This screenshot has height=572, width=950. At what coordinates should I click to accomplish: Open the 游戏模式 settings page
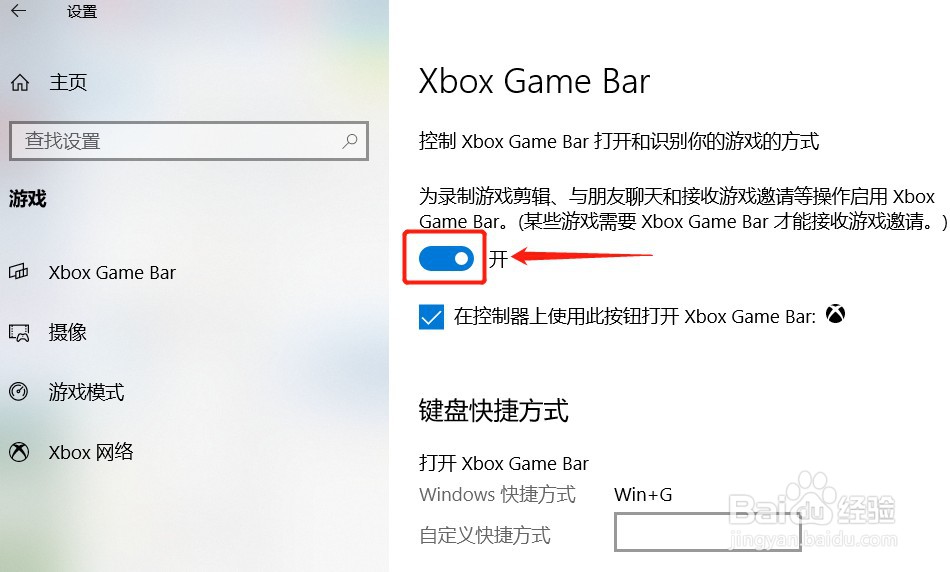pyautogui.click(x=87, y=392)
